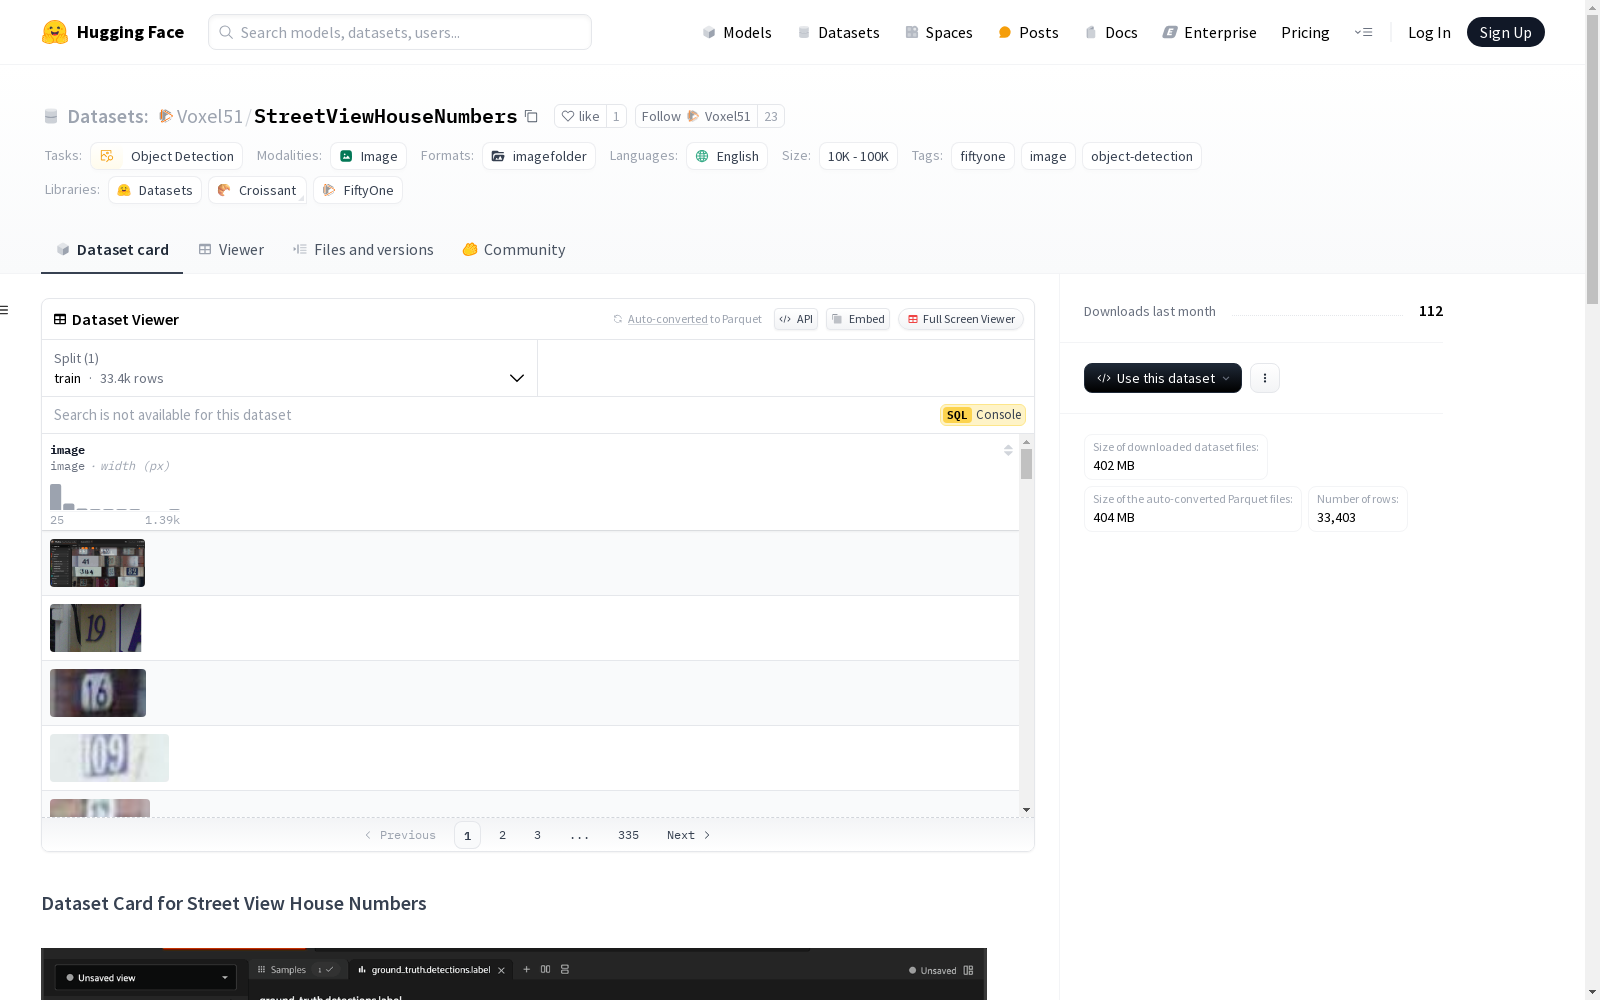Expand the train split dropdown
This screenshot has height=1000, width=1600.
pyautogui.click(x=289, y=368)
